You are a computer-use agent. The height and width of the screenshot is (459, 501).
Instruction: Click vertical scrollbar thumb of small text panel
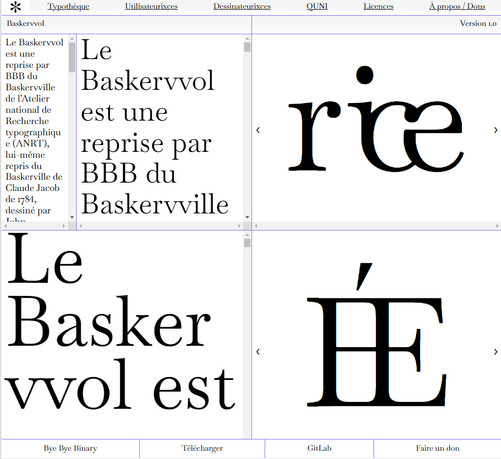click(72, 57)
